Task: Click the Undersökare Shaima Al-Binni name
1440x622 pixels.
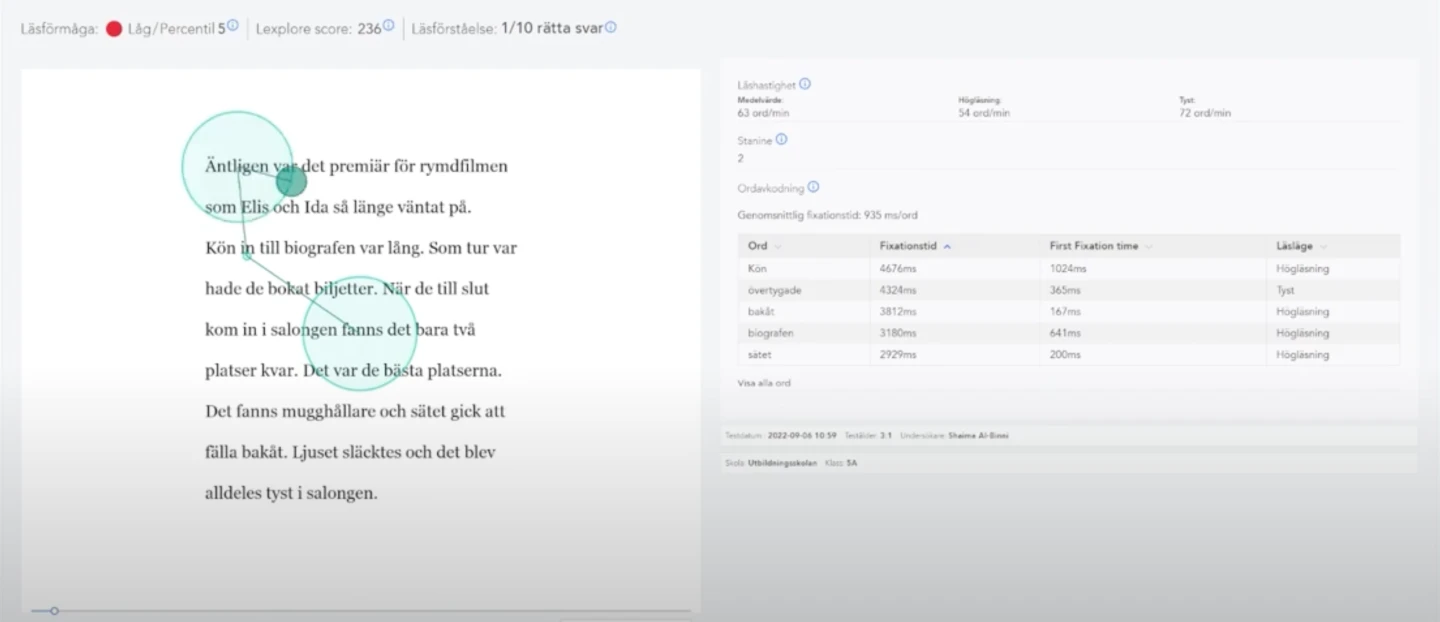Action: coord(978,436)
